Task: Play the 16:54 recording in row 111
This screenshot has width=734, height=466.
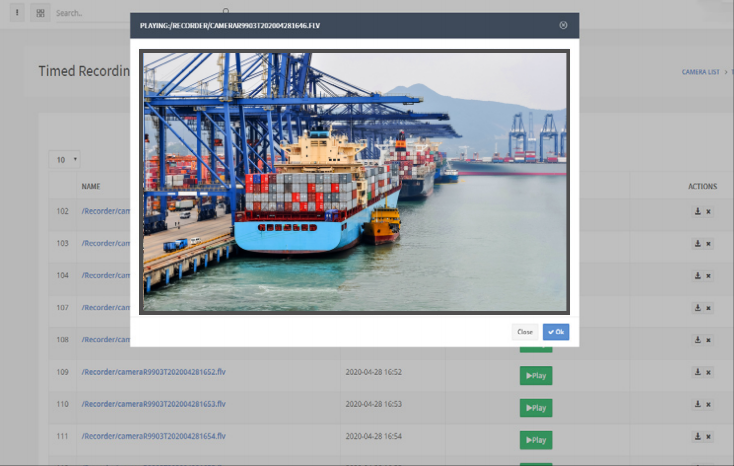Action: [x=535, y=440]
